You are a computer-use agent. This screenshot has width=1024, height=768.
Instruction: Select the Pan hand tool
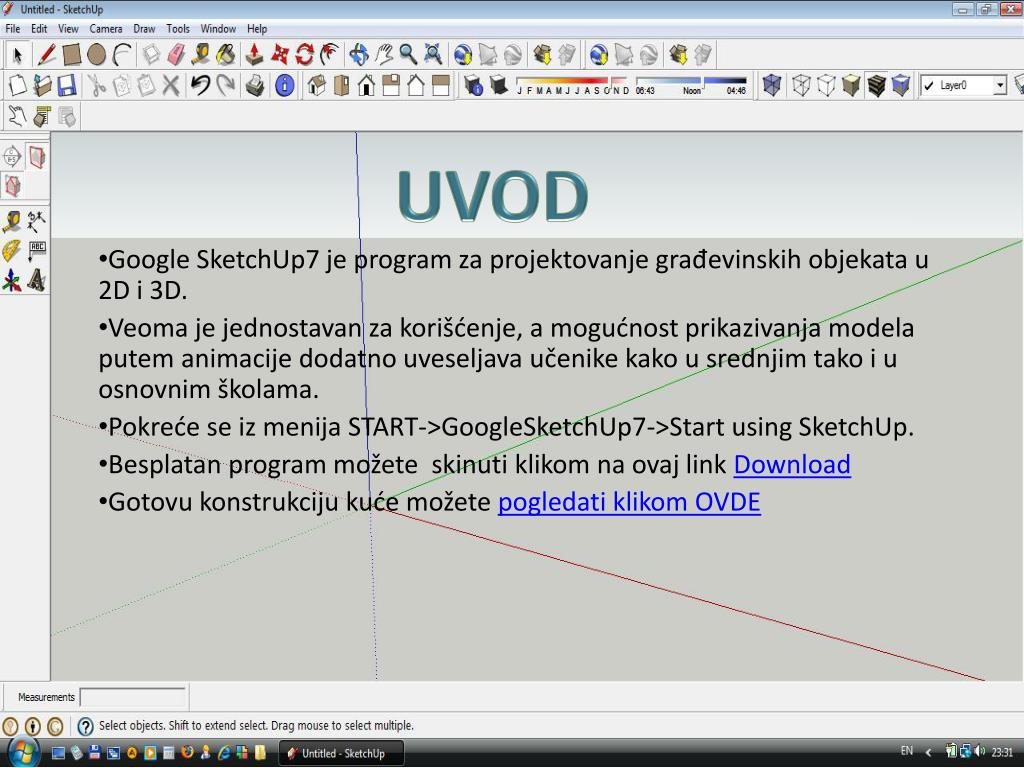tap(383, 55)
